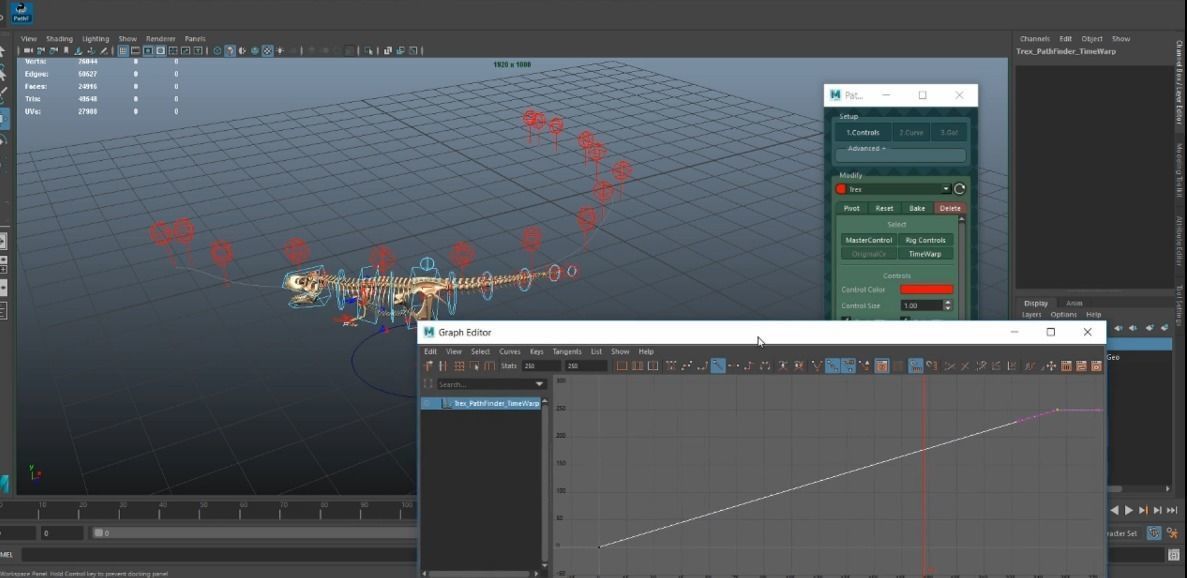Viewport: 1187px width, 578px height.
Task: Switch to the 1.Controls setup tab
Action: tap(863, 132)
